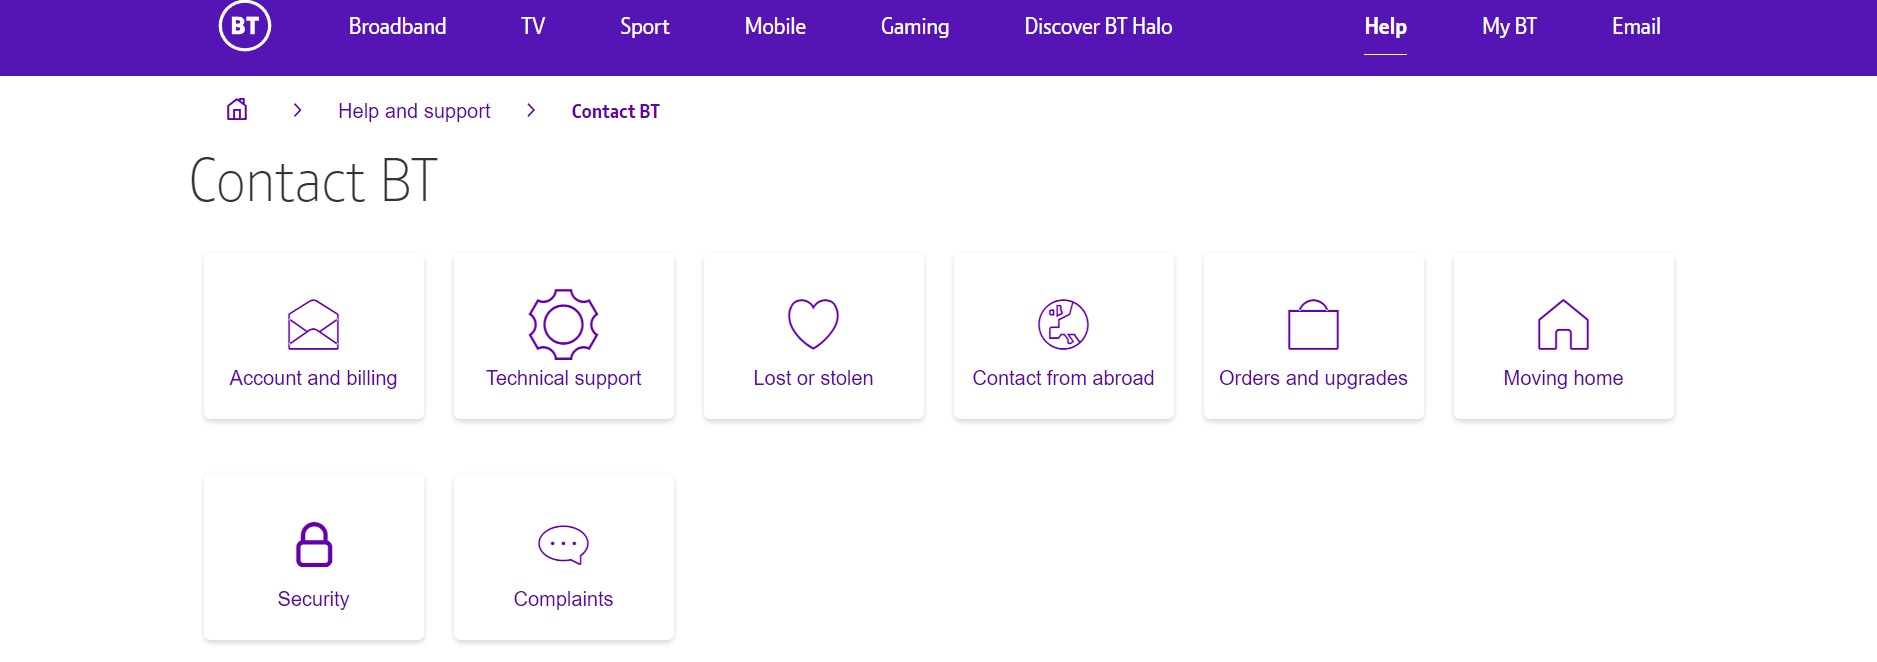Click the BT logo in header
Image resolution: width=1877 pixels, height=662 pixels.
[x=245, y=27]
